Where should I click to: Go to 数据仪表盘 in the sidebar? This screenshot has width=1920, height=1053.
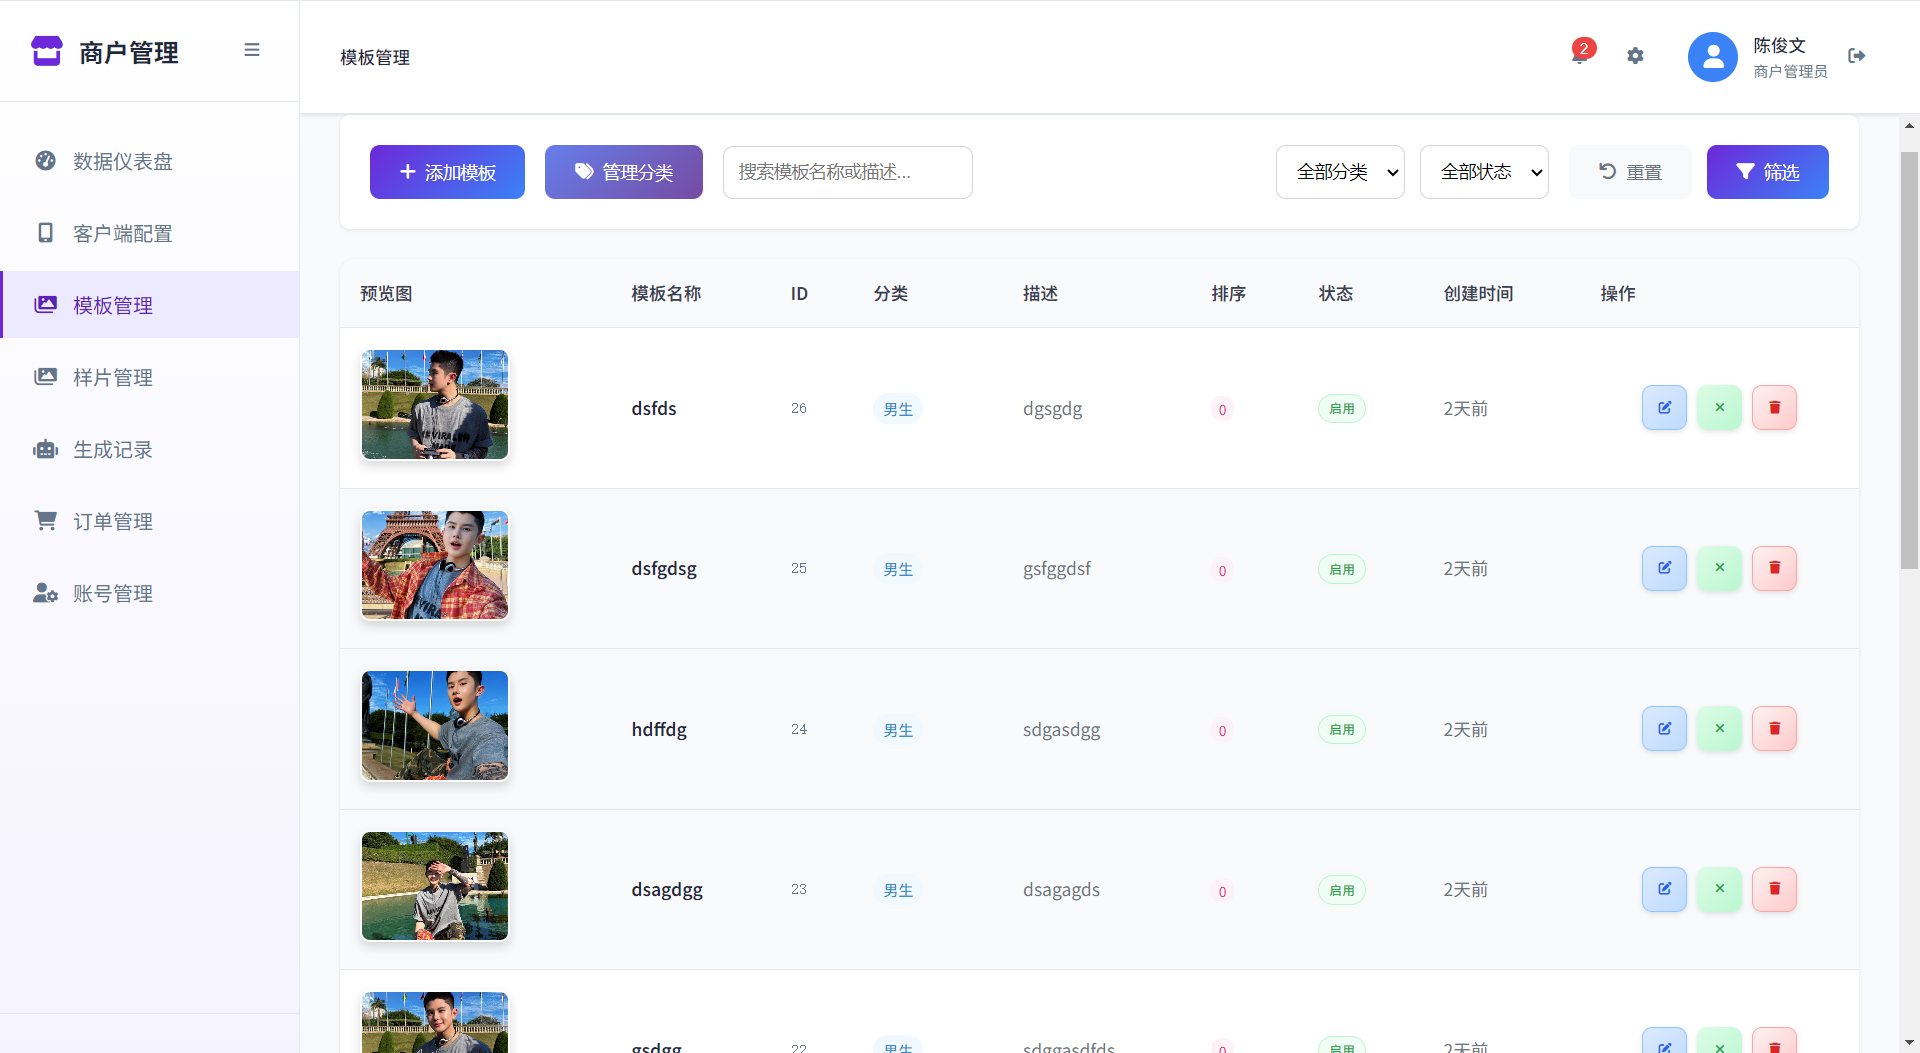pos(122,162)
